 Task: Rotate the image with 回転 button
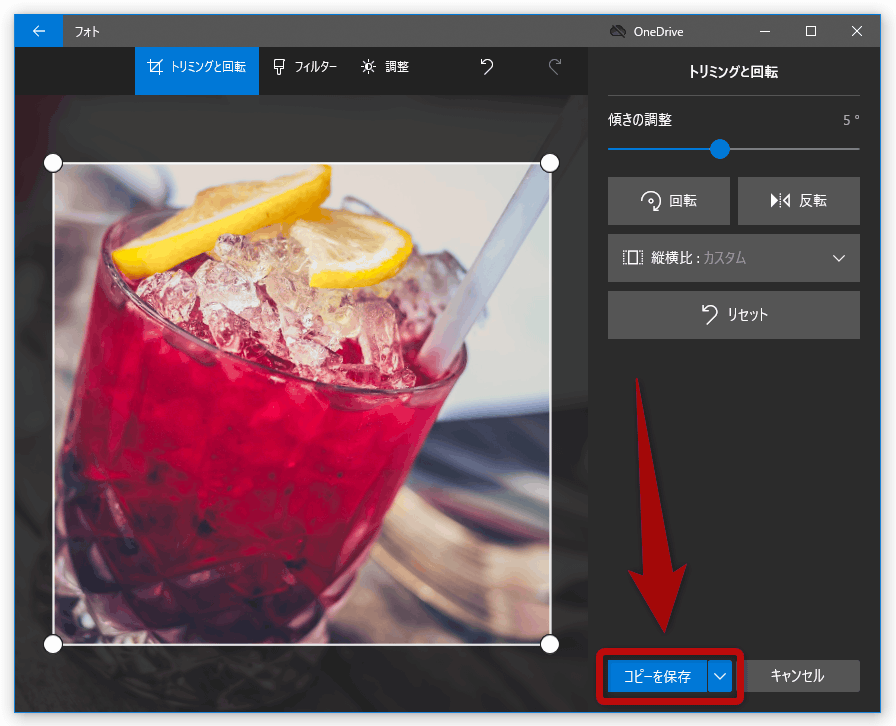click(x=669, y=201)
